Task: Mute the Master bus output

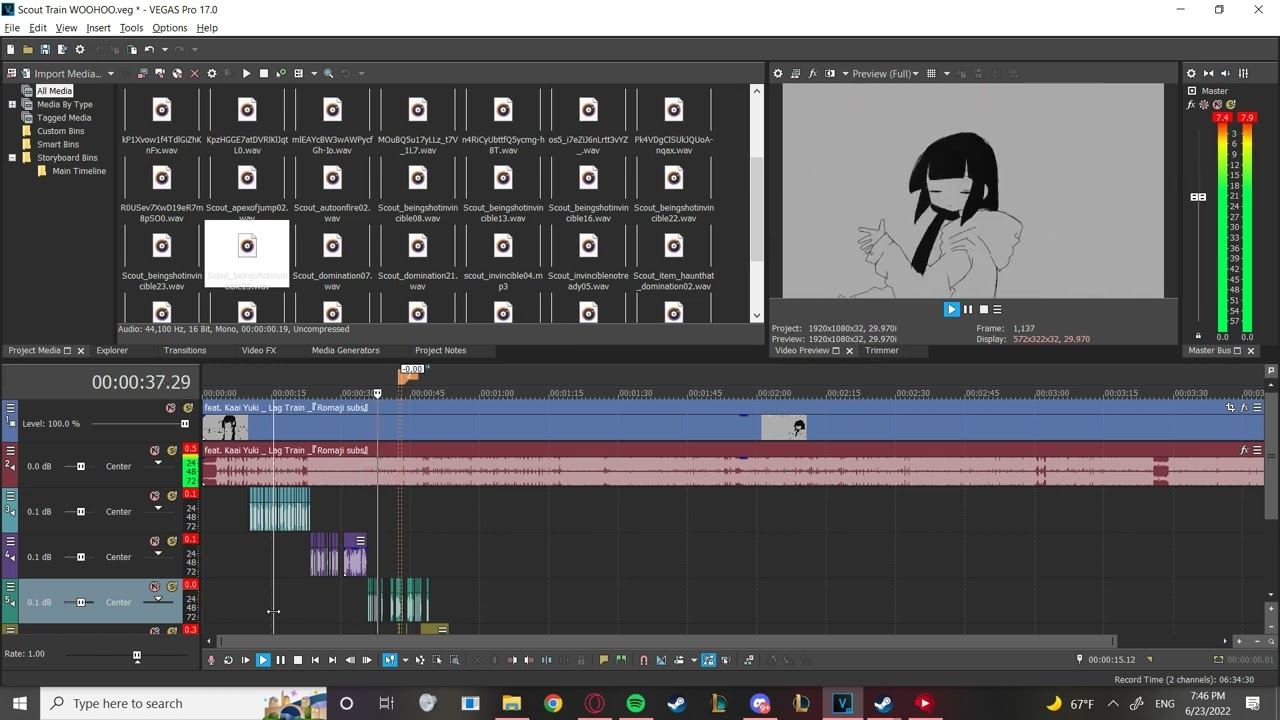Action: coord(1218,104)
